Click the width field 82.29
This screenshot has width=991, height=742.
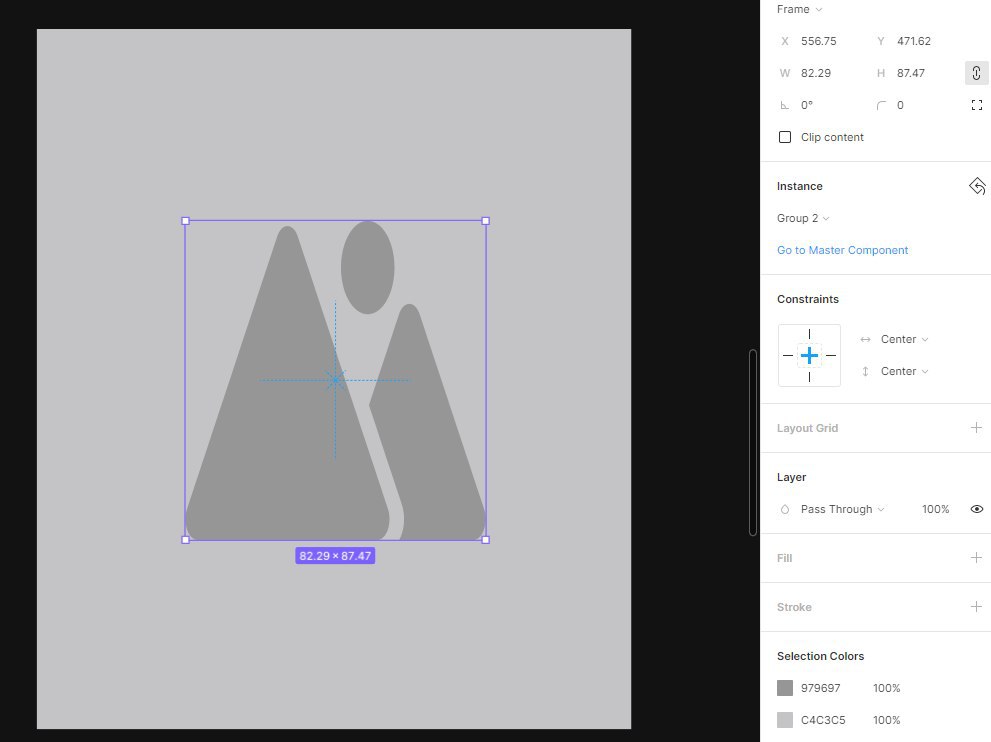pyautogui.click(x=816, y=73)
